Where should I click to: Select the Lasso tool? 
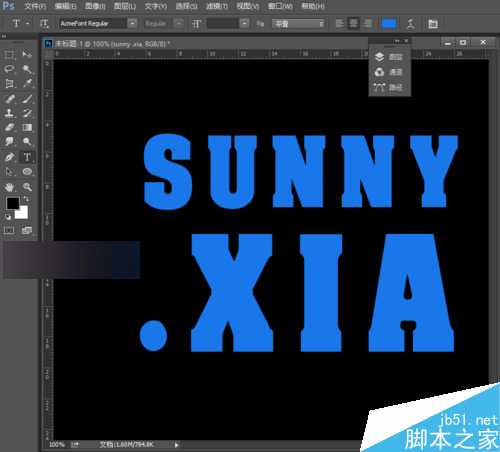(10, 69)
